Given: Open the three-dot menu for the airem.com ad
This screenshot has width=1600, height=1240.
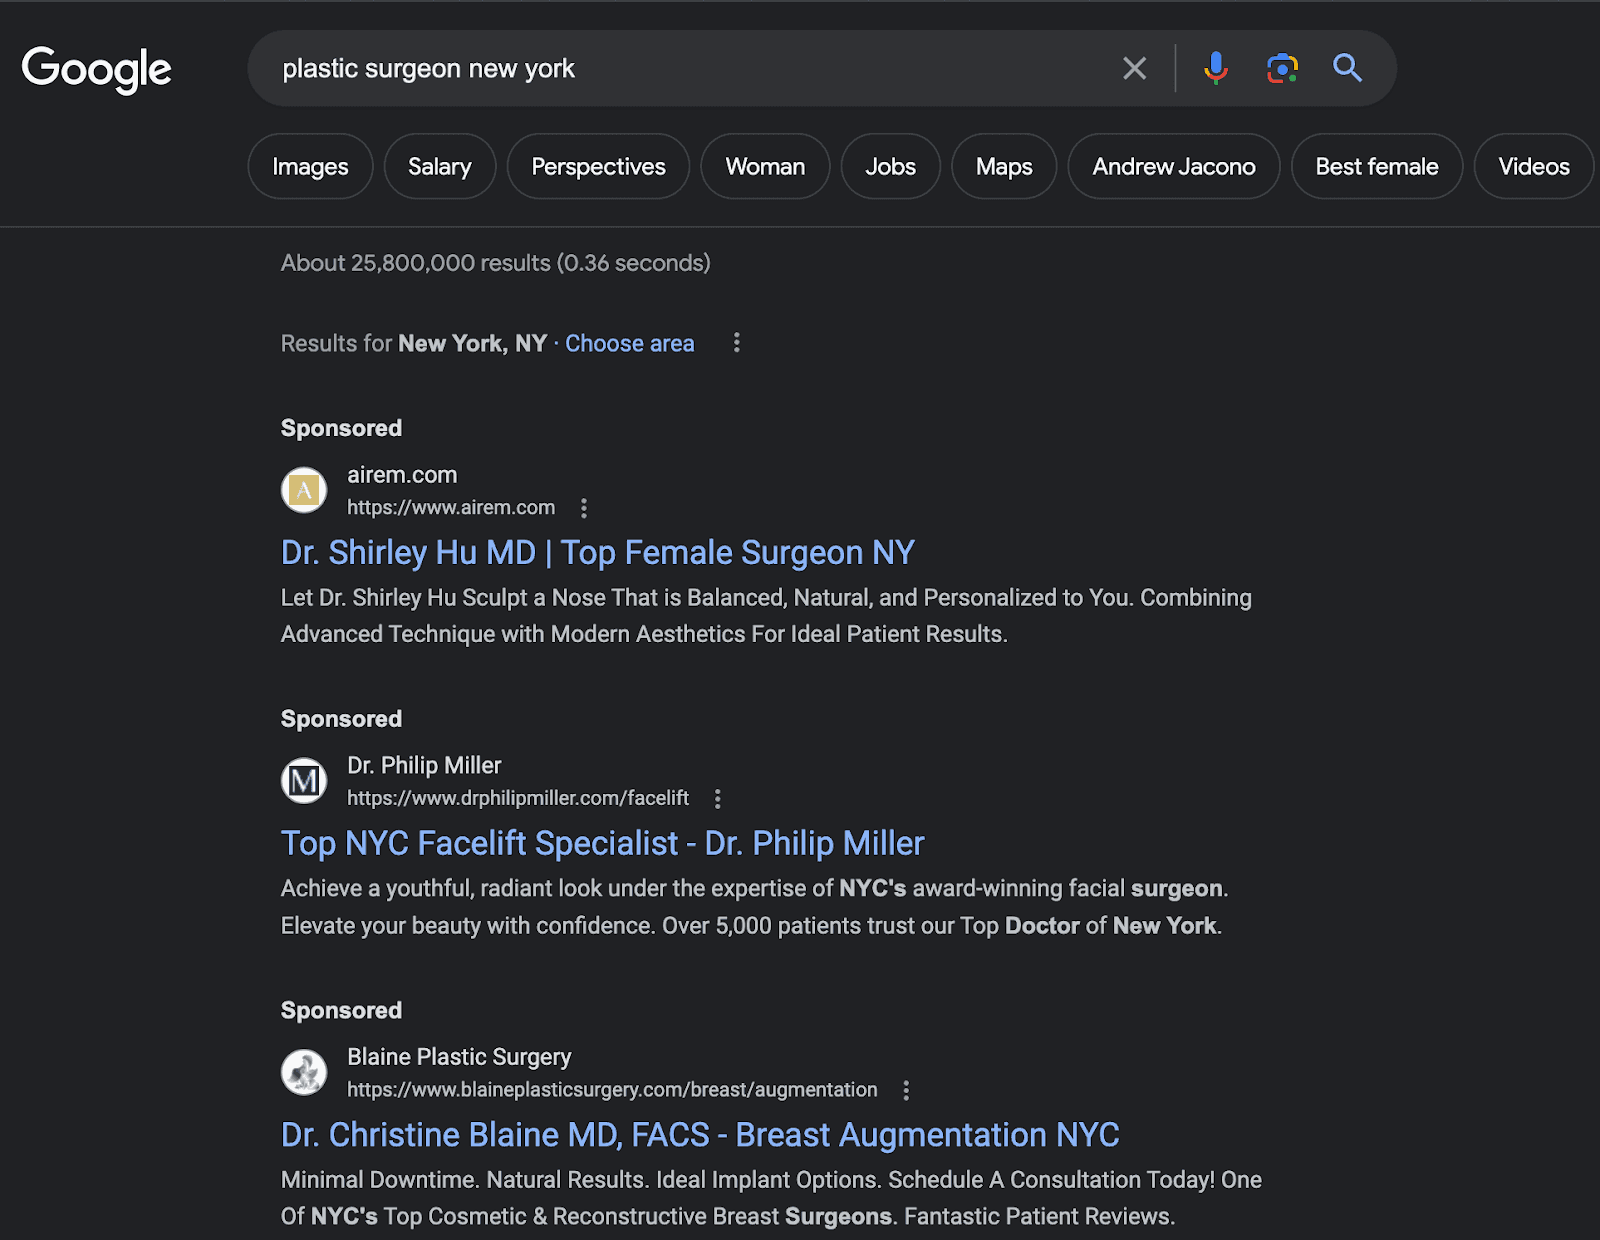Looking at the screenshot, I should pyautogui.click(x=584, y=508).
